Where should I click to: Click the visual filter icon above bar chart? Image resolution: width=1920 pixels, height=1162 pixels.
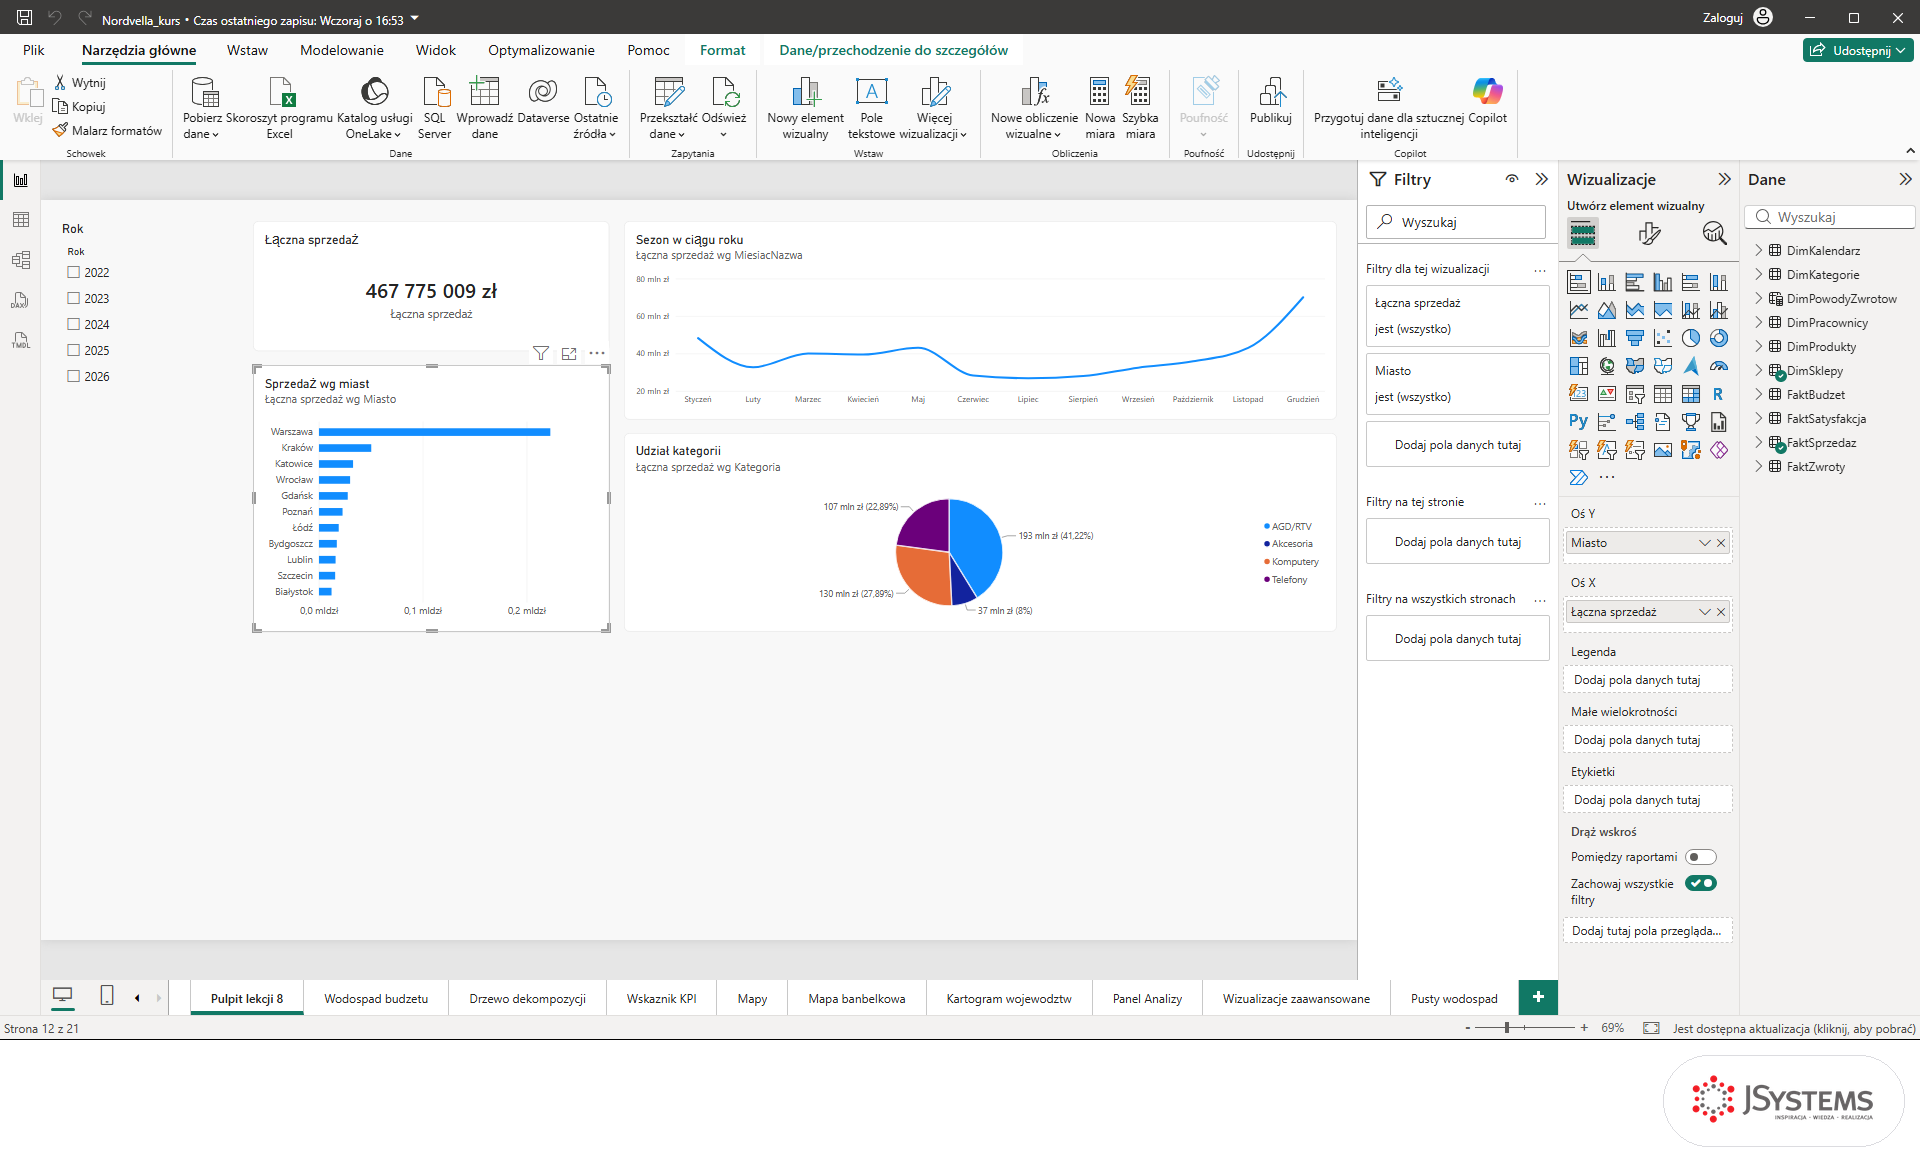[x=541, y=353]
